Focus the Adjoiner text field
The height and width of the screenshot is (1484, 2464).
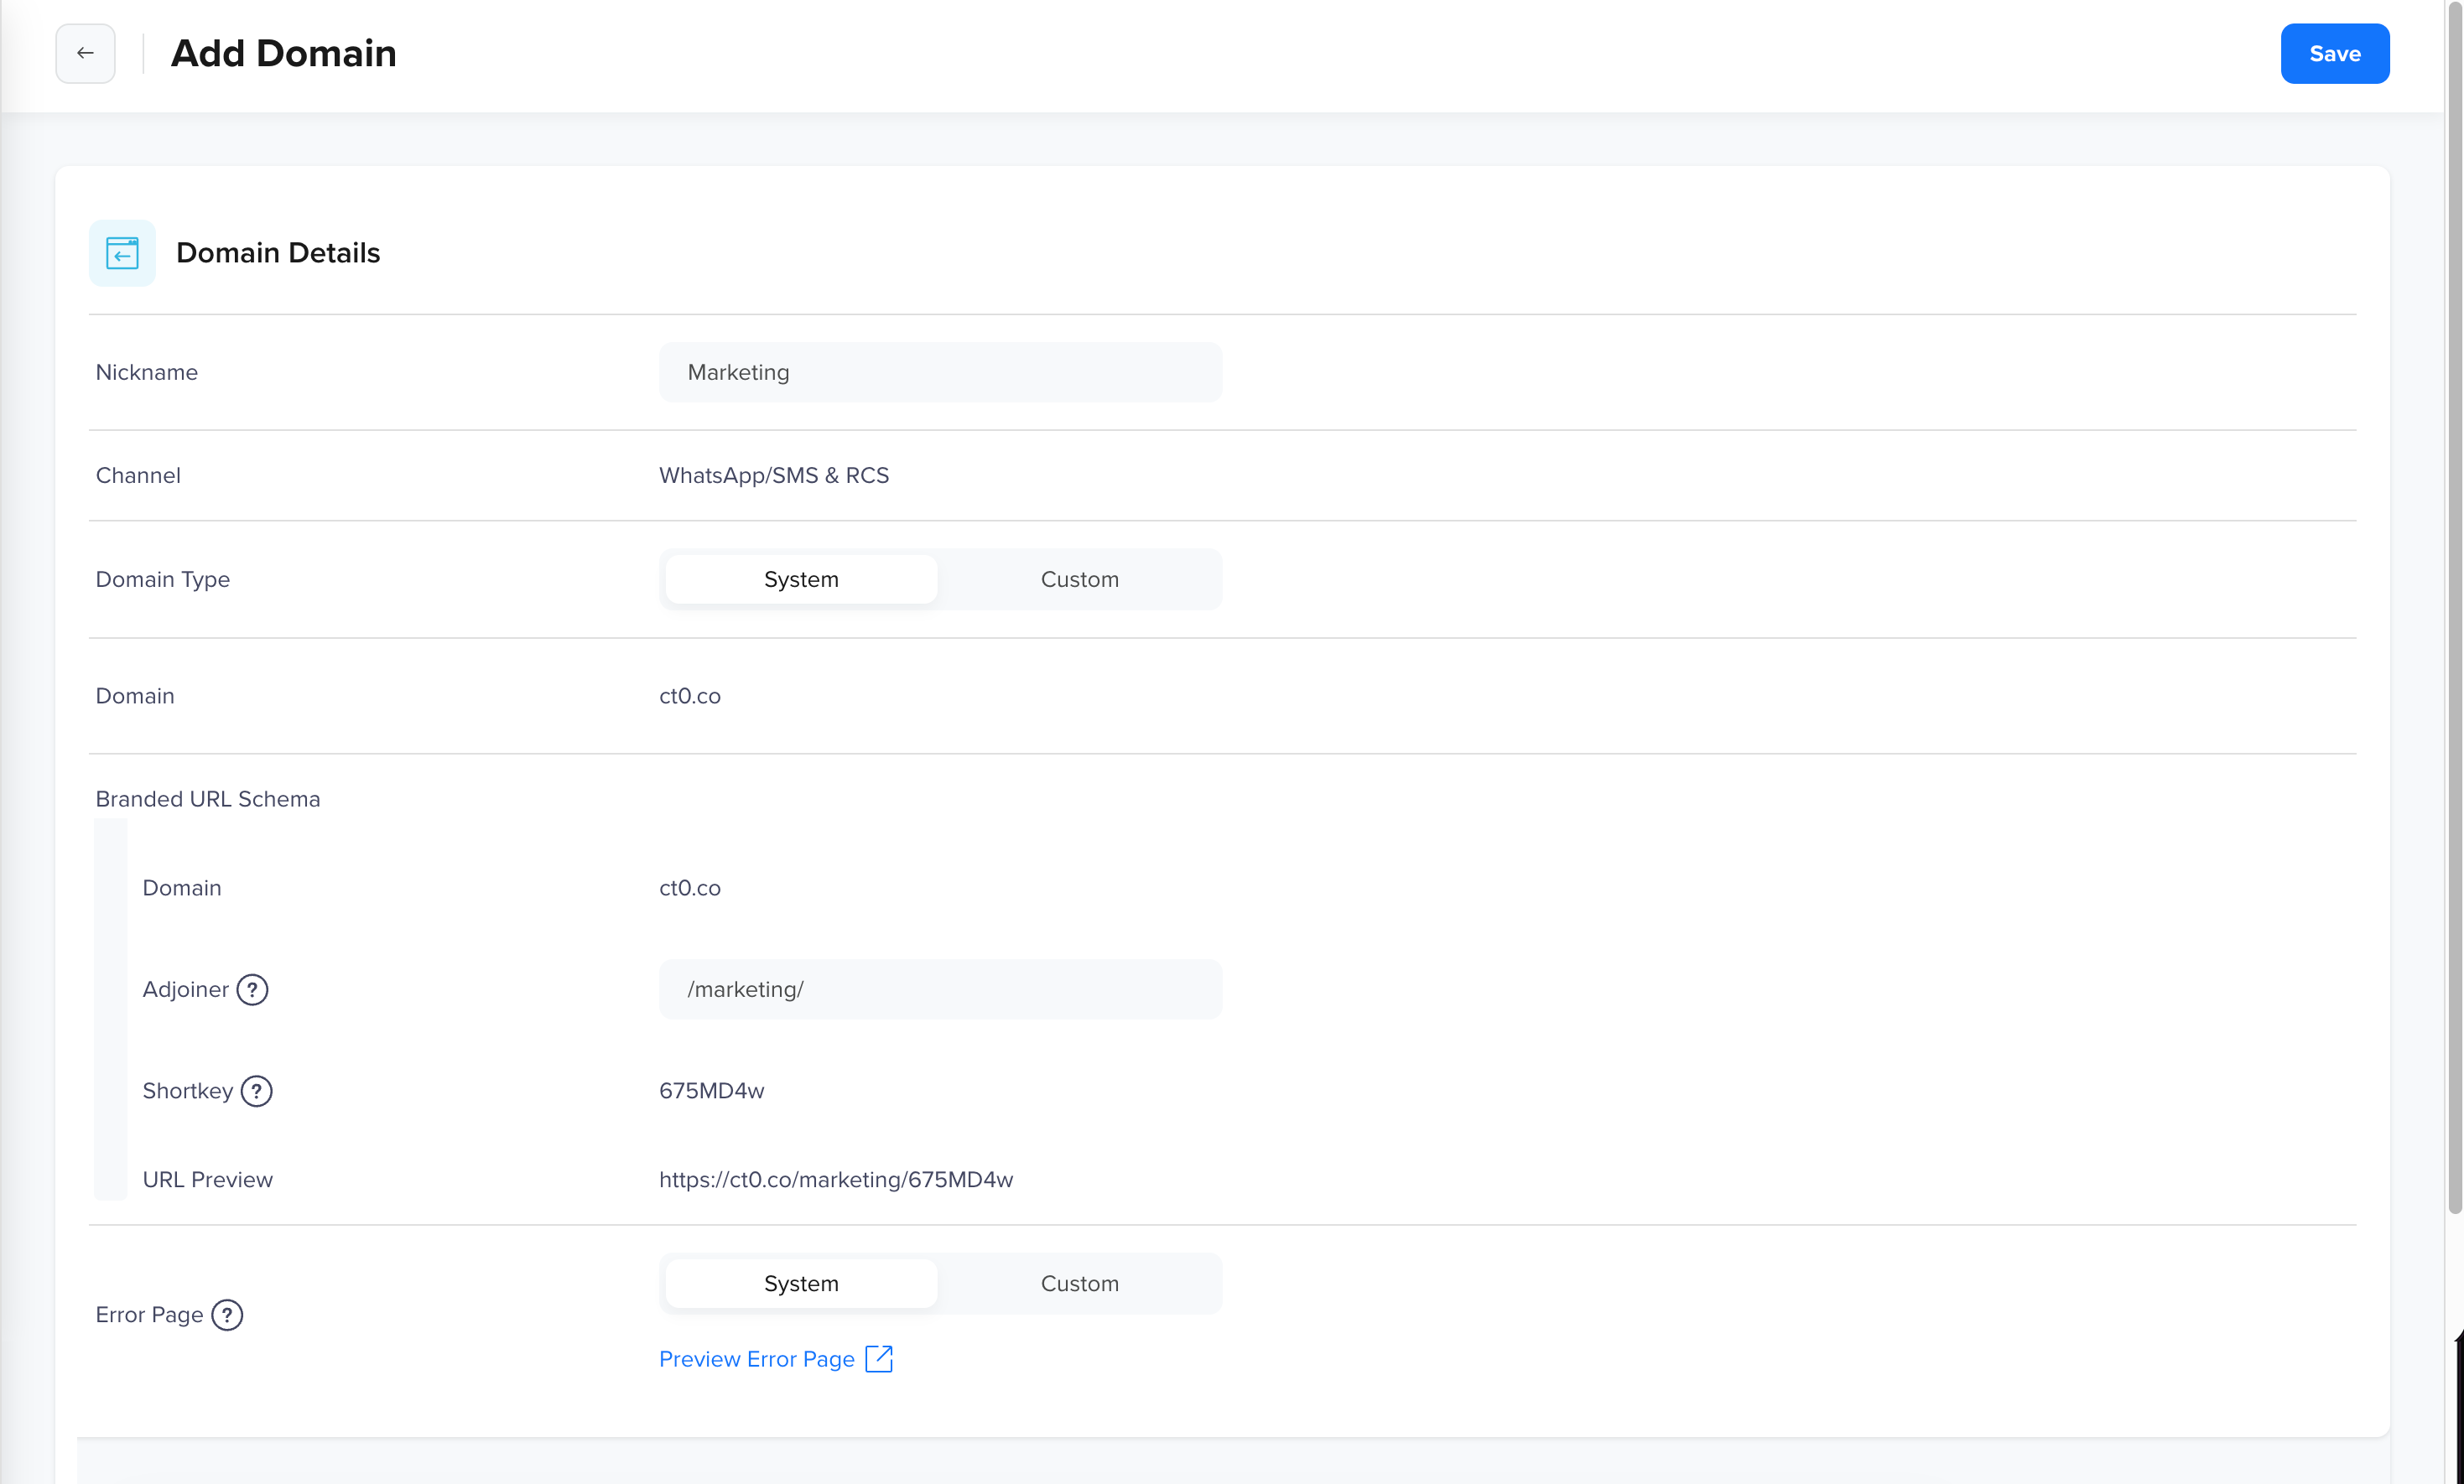[x=940, y=989]
